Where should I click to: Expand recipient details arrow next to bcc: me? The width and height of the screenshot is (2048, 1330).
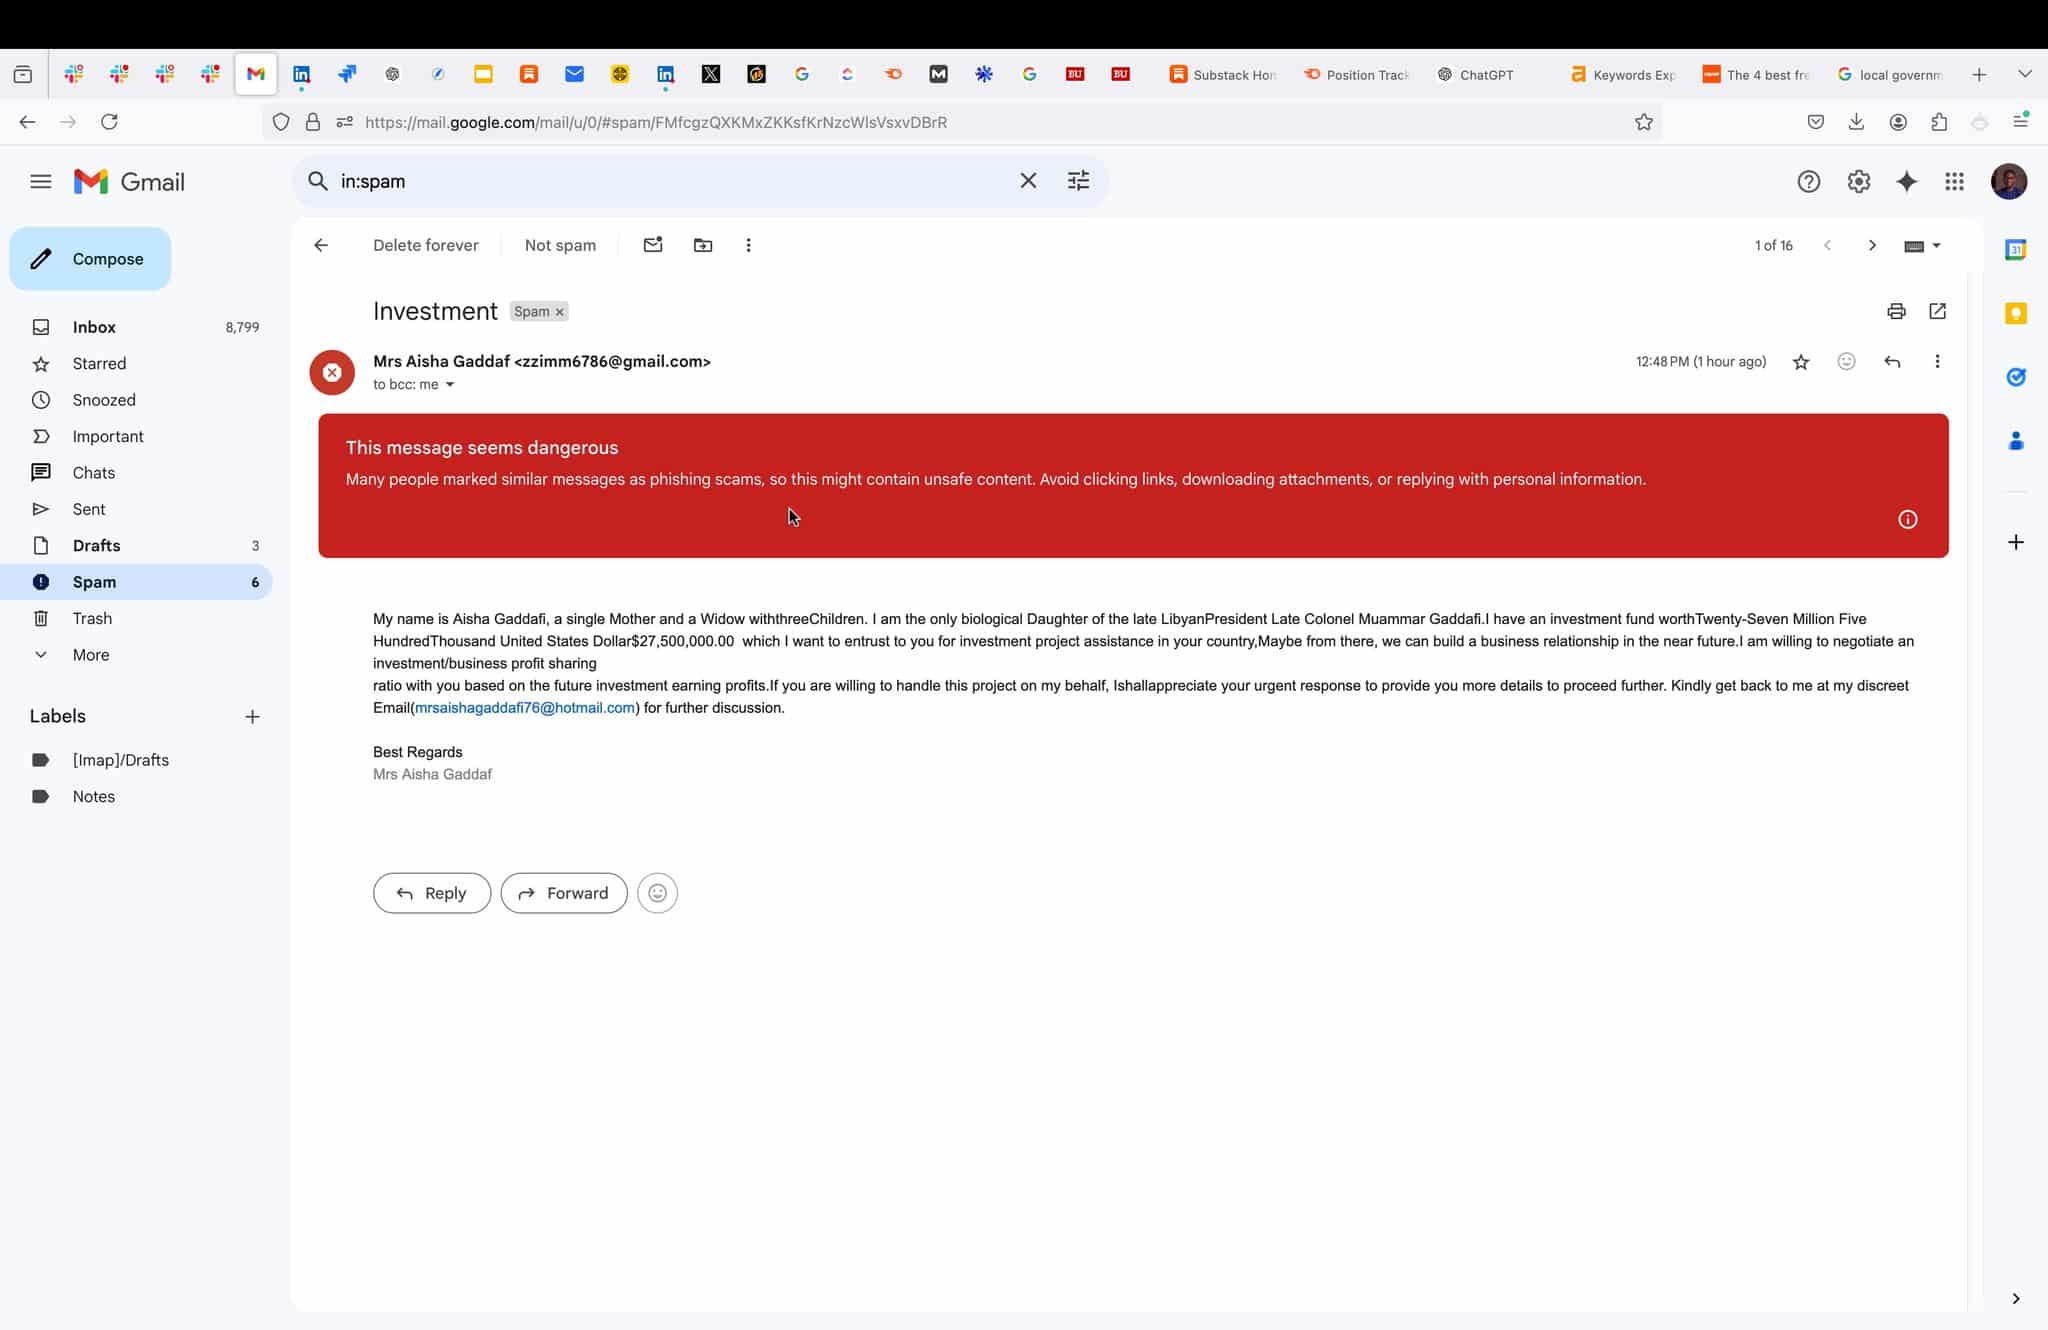450,385
